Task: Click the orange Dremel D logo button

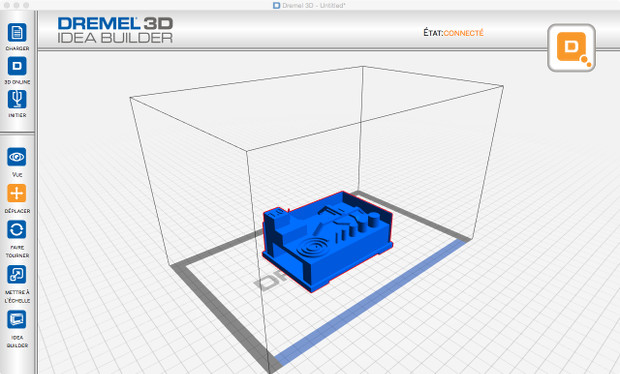Action: (571, 48)
